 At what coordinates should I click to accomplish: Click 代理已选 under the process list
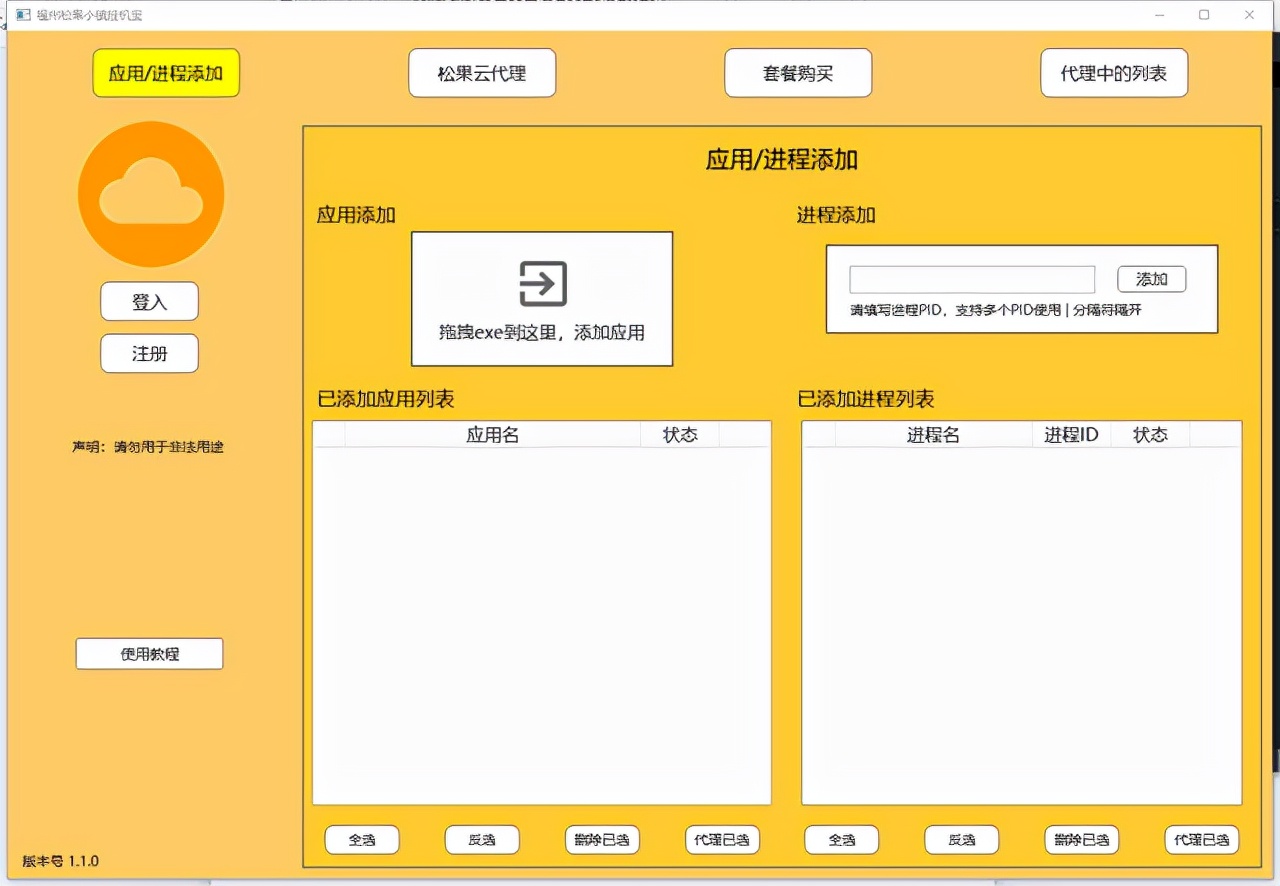[1202, 840]
